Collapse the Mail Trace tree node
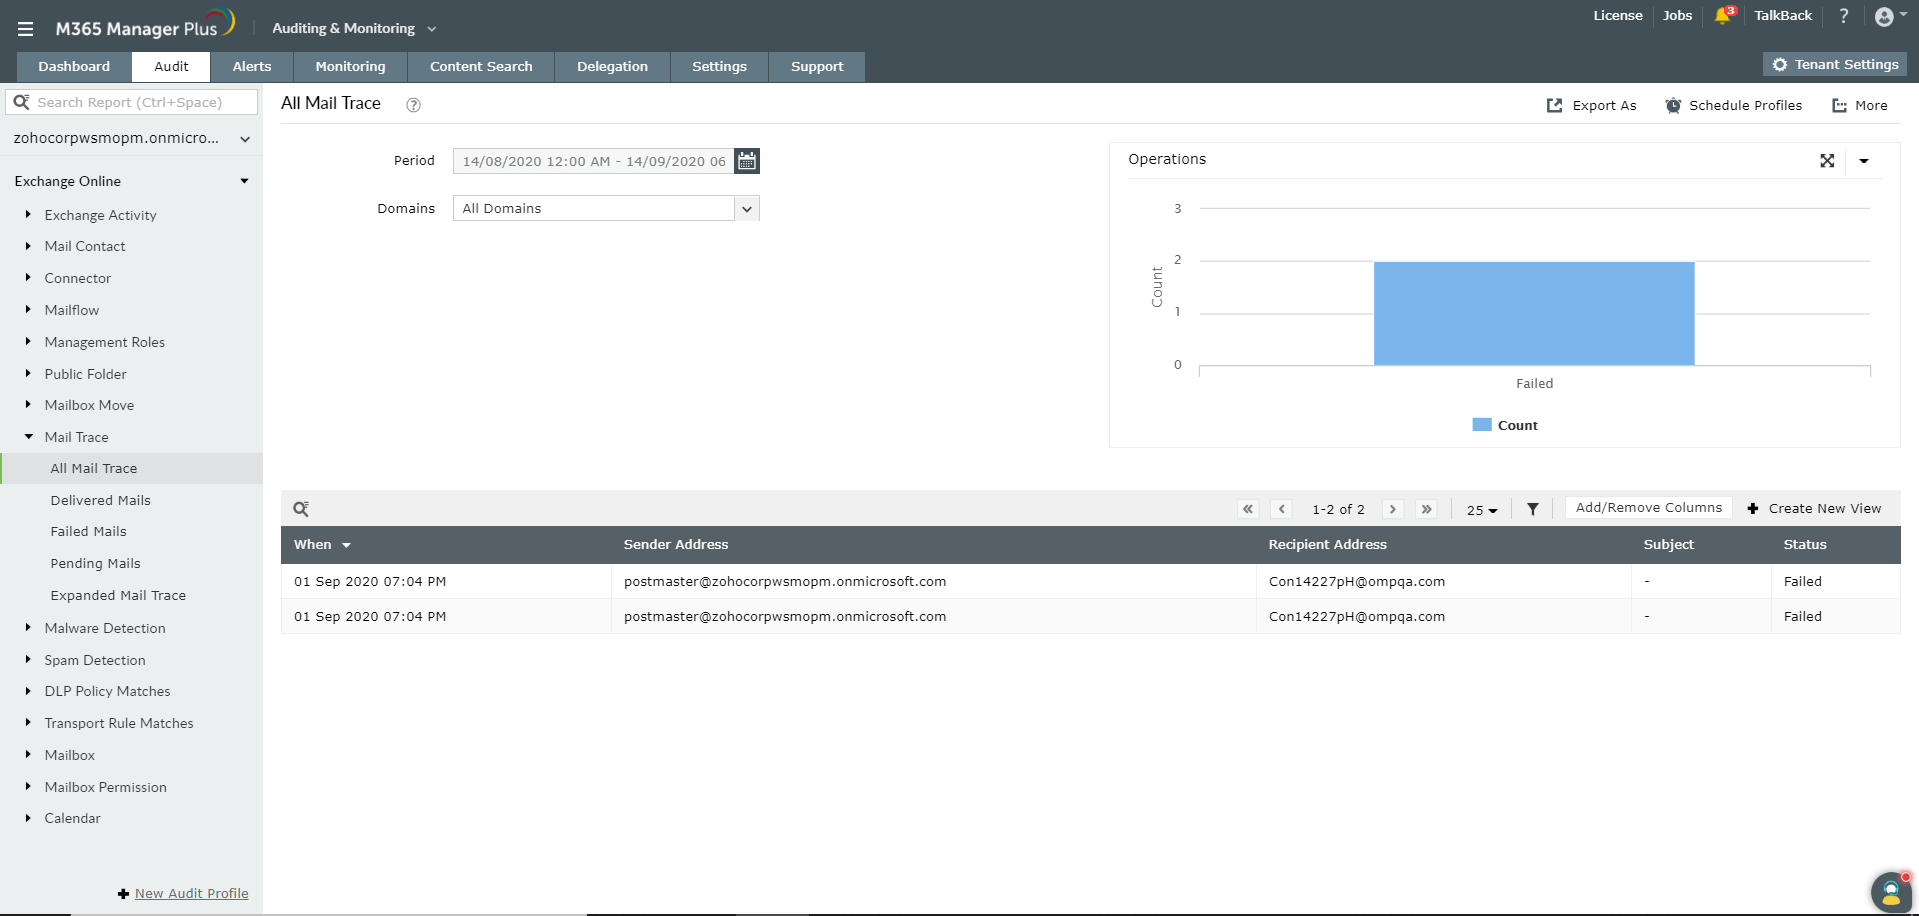This screenshot has height=916, width=1919. coord(29,437)
